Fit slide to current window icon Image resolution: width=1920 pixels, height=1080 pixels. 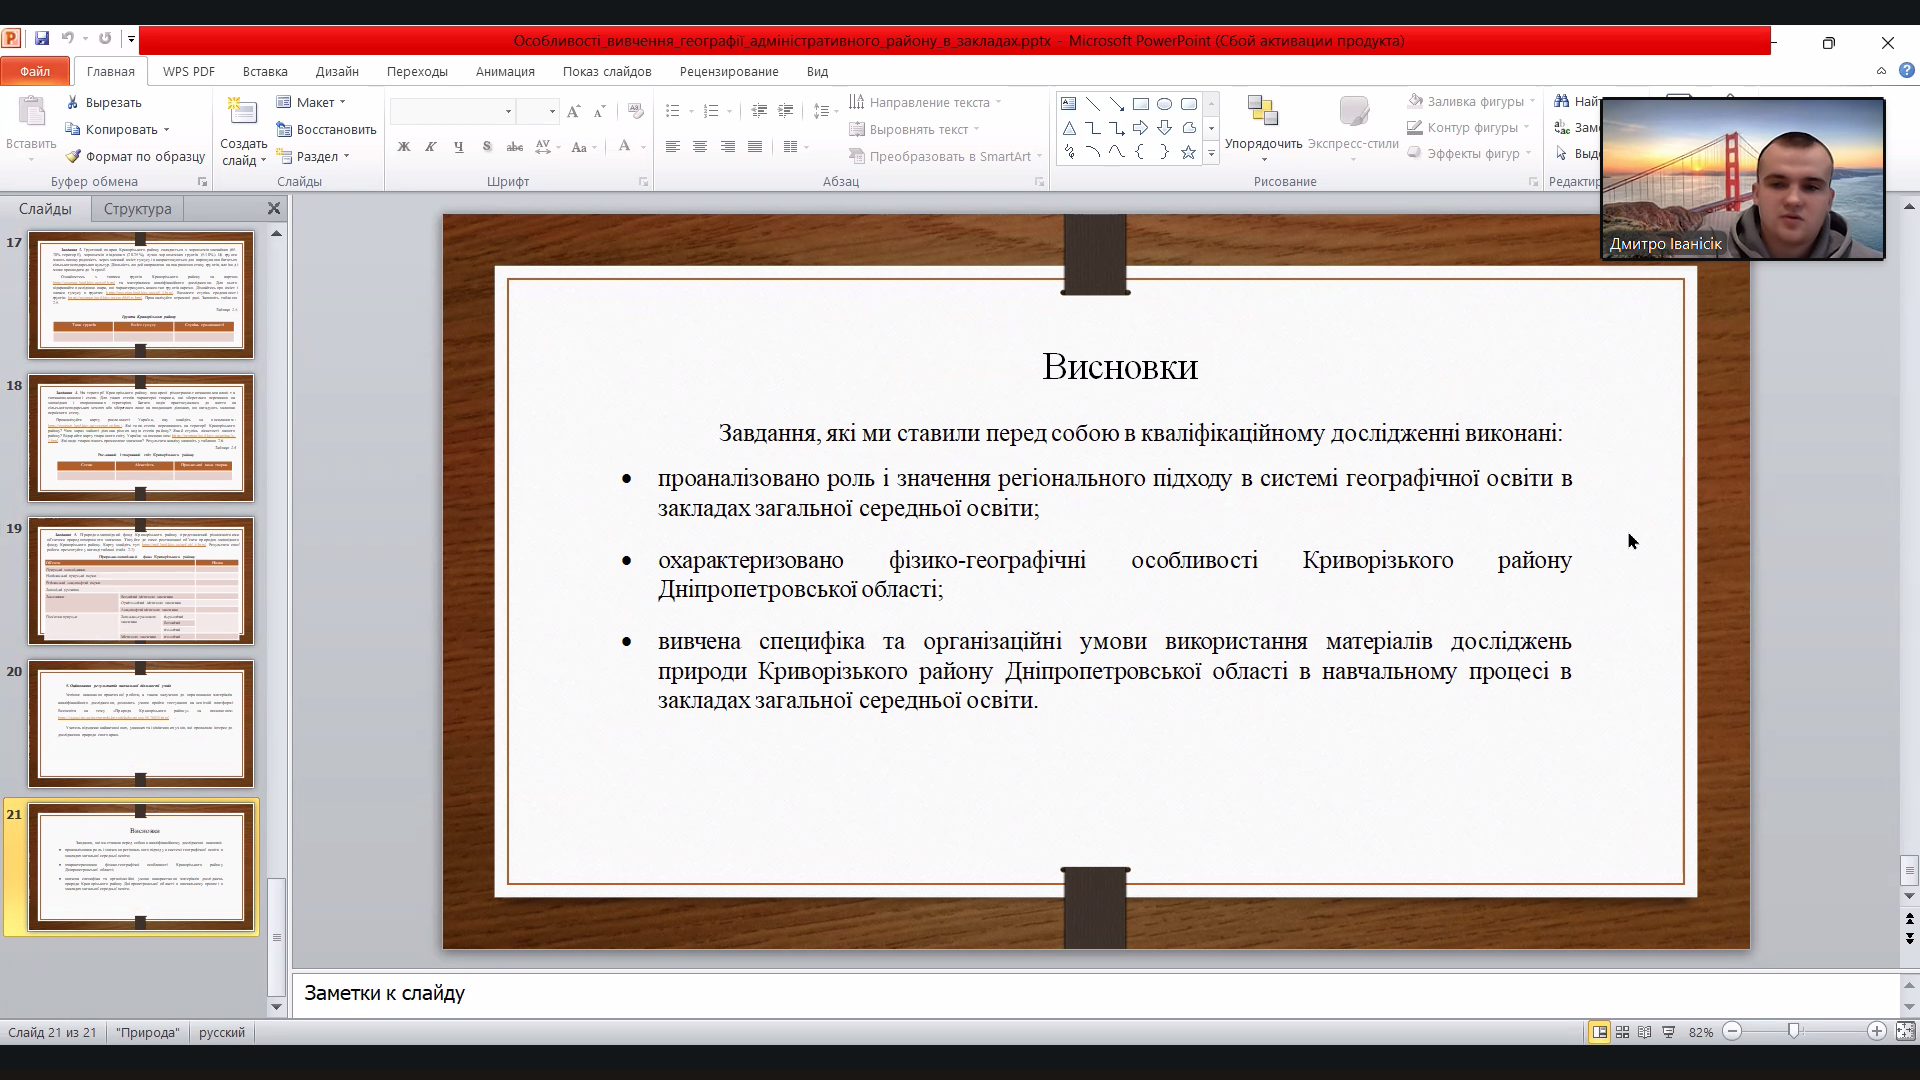coord(1905,1032)
